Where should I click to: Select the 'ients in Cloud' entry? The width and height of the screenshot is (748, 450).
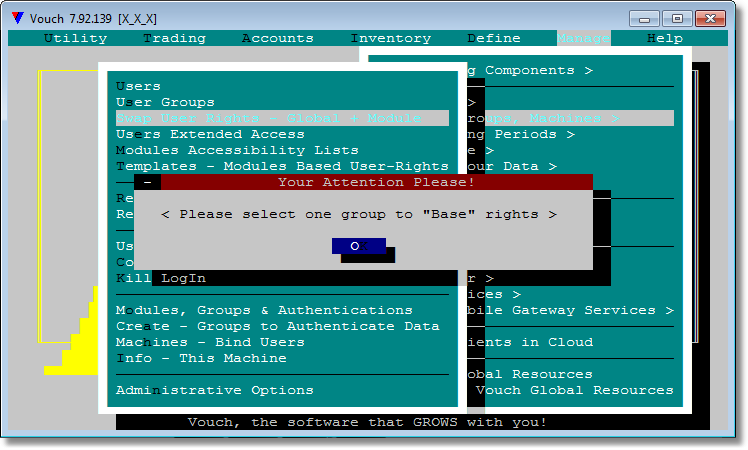pos(530,342)
